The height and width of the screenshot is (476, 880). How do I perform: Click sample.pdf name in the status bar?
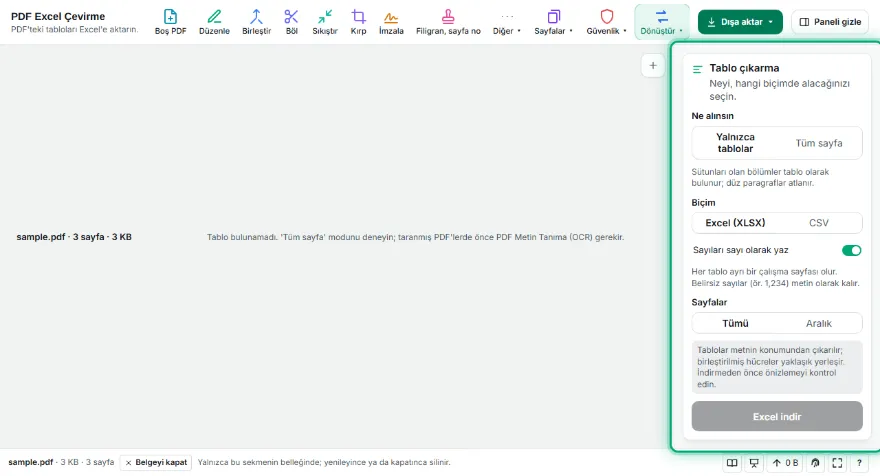click(30, 463)
